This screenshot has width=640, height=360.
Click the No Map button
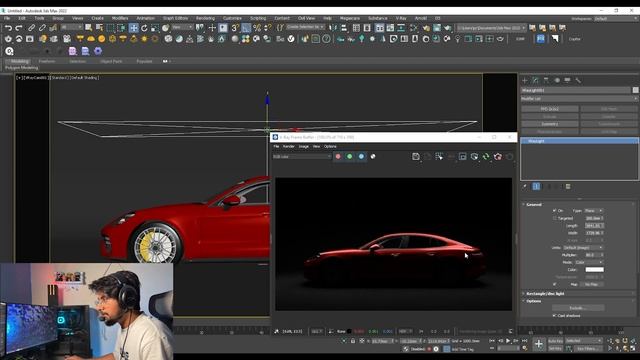click(x=591, y=284)
